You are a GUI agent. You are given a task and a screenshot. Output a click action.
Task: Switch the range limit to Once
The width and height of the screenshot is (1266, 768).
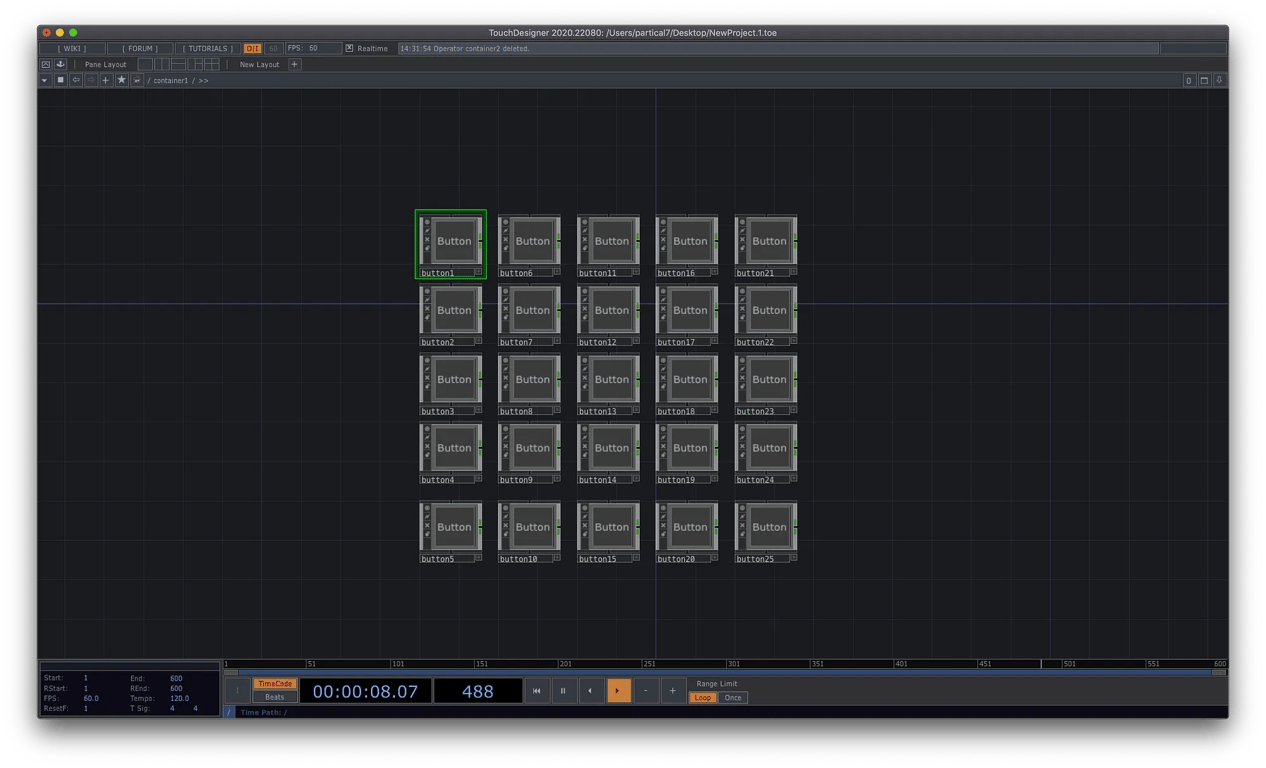click(733, 697)
